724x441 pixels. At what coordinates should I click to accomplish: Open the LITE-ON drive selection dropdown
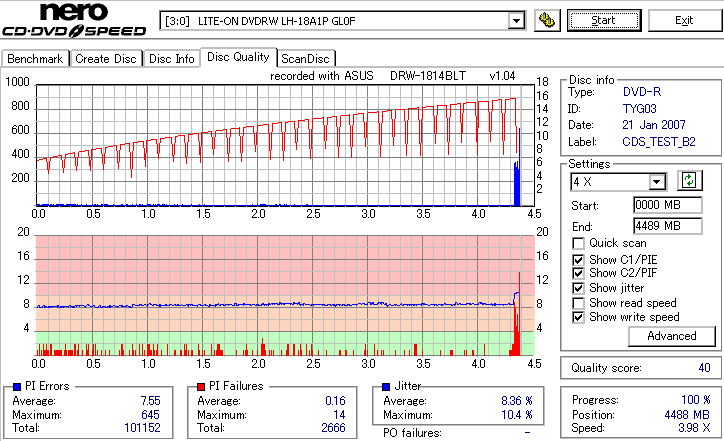coord(516,21)
